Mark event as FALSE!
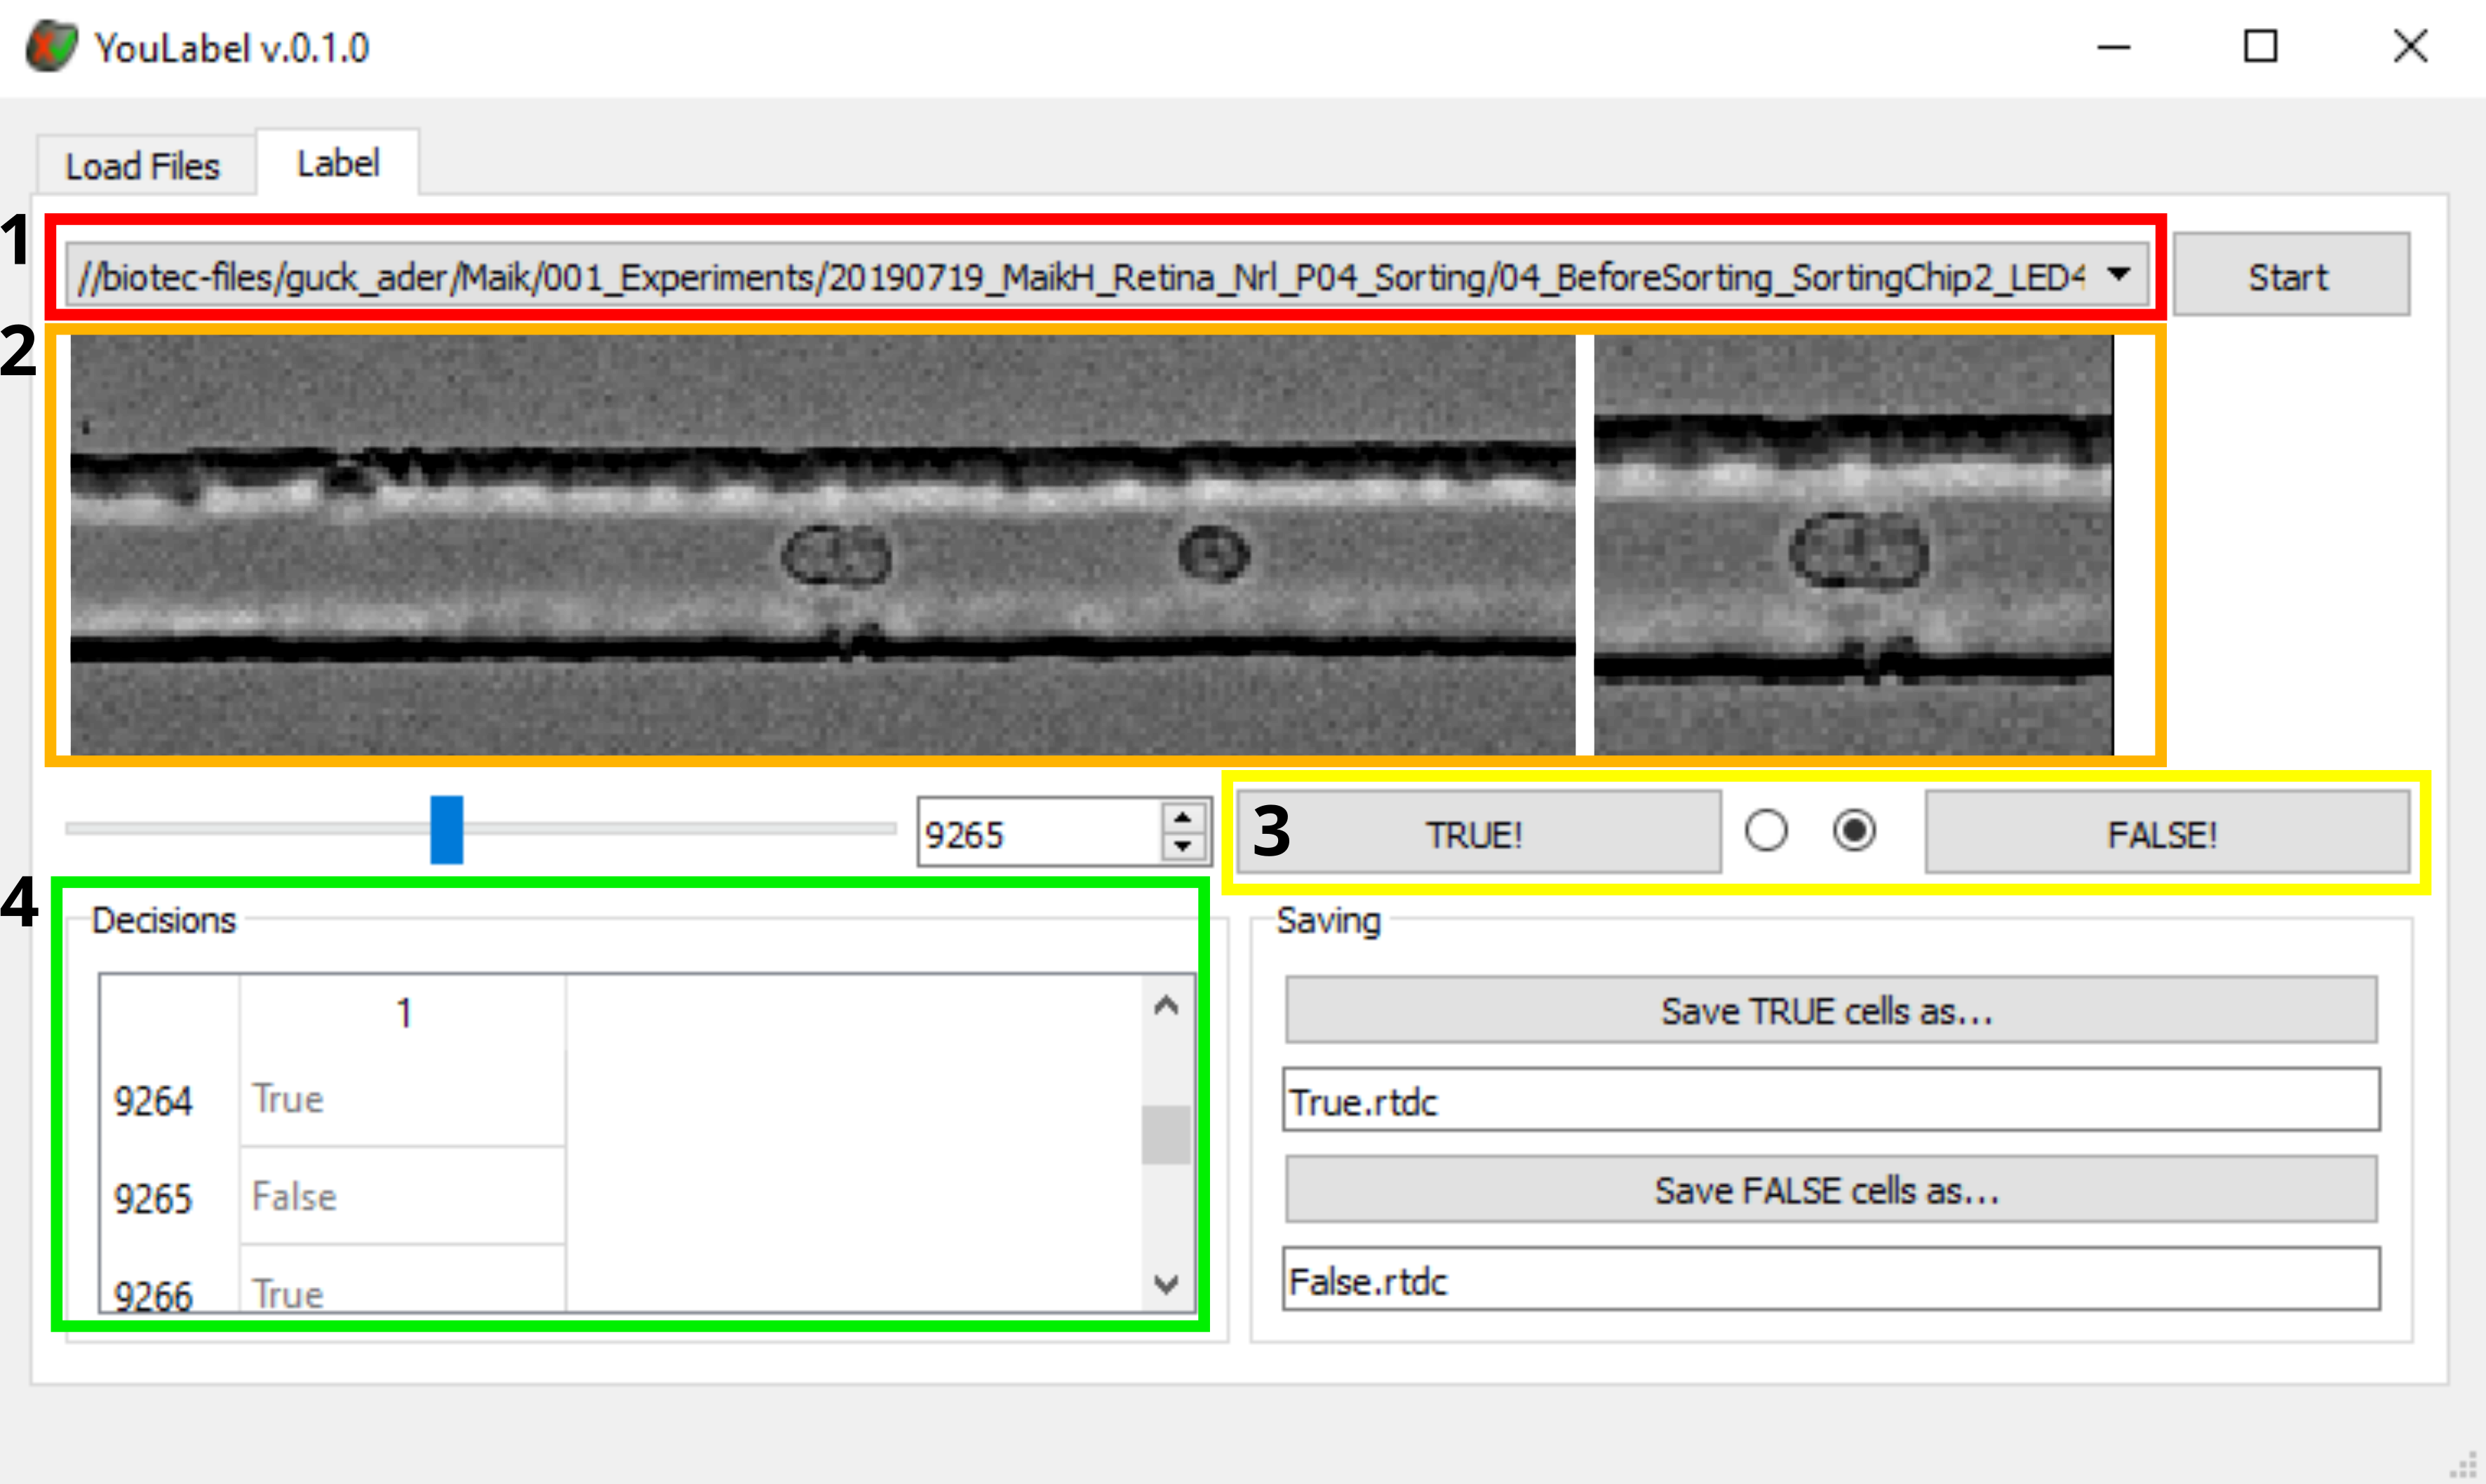 [2166, 833]
